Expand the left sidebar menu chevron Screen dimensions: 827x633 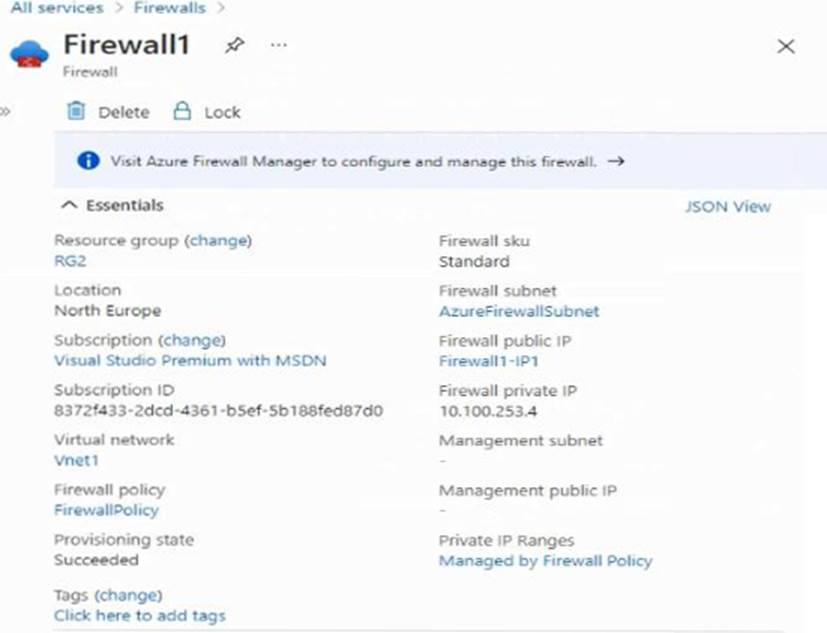pyautogui.click(x=6, y=111)
